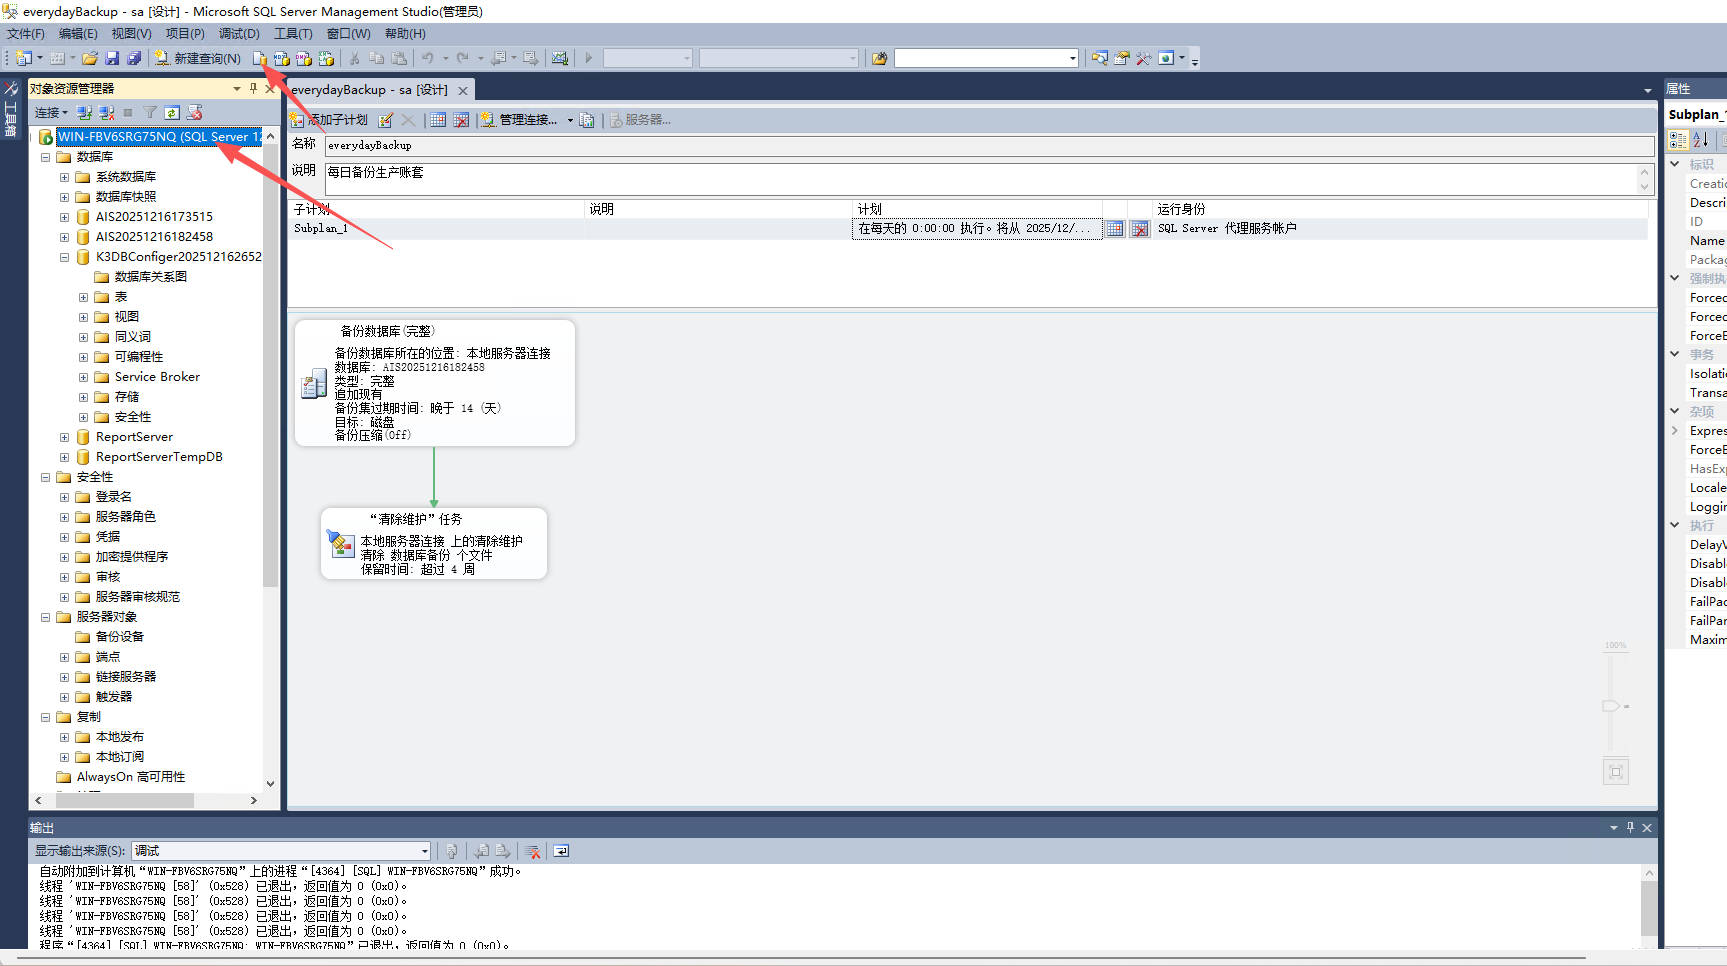Viewport: 1727px width, 966px height.
Task: Select the 清除维护 task box
Action: (x=434, y=543)
